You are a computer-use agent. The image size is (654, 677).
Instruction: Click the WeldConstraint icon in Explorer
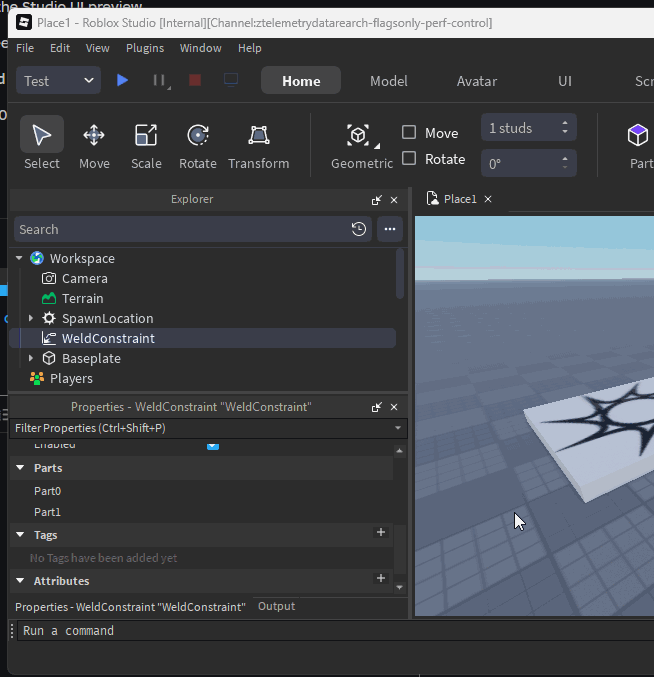(49, 338)
